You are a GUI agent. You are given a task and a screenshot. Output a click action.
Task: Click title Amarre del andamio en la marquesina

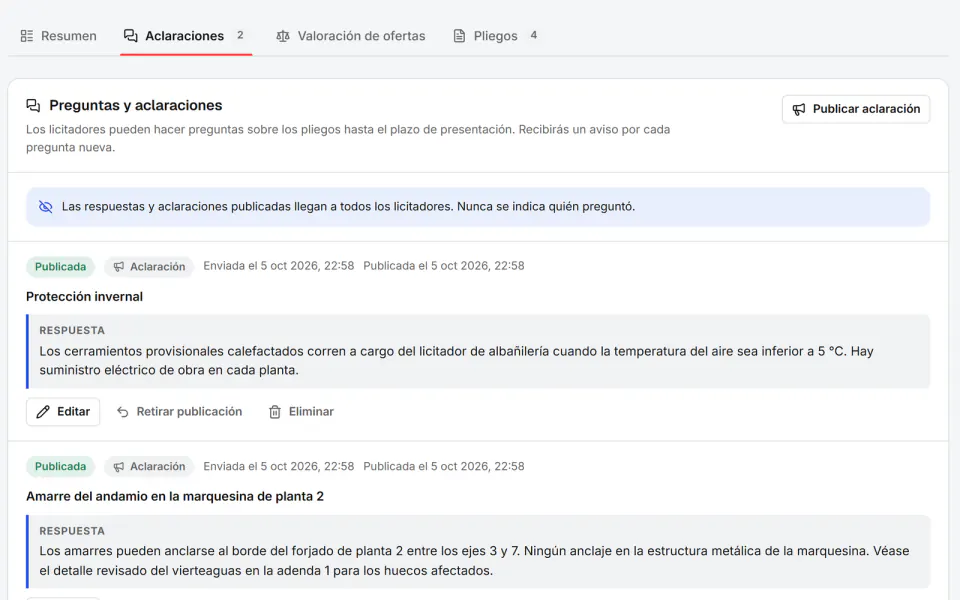(175, 497)
